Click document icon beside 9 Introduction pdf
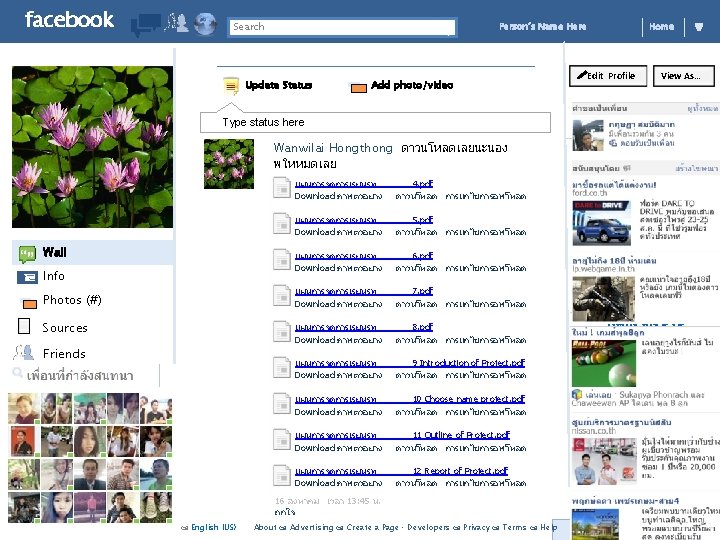The width and height of the screenshot is (720, 540). [x=282, y=367]
